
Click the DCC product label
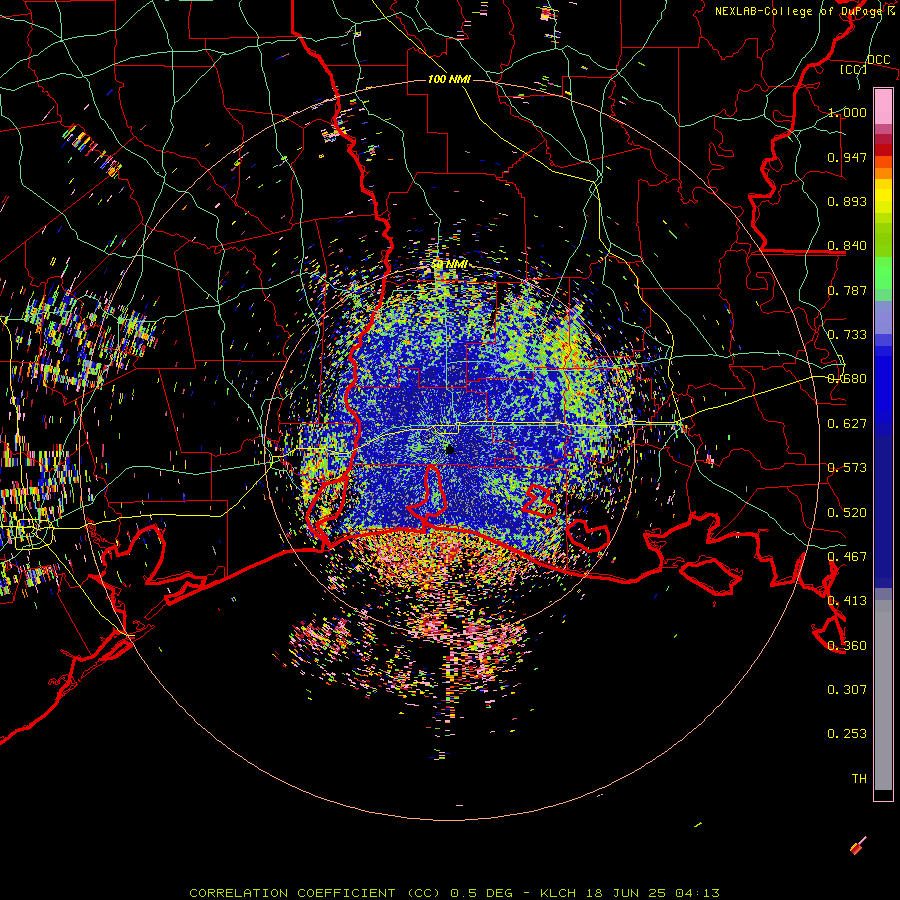878,59
